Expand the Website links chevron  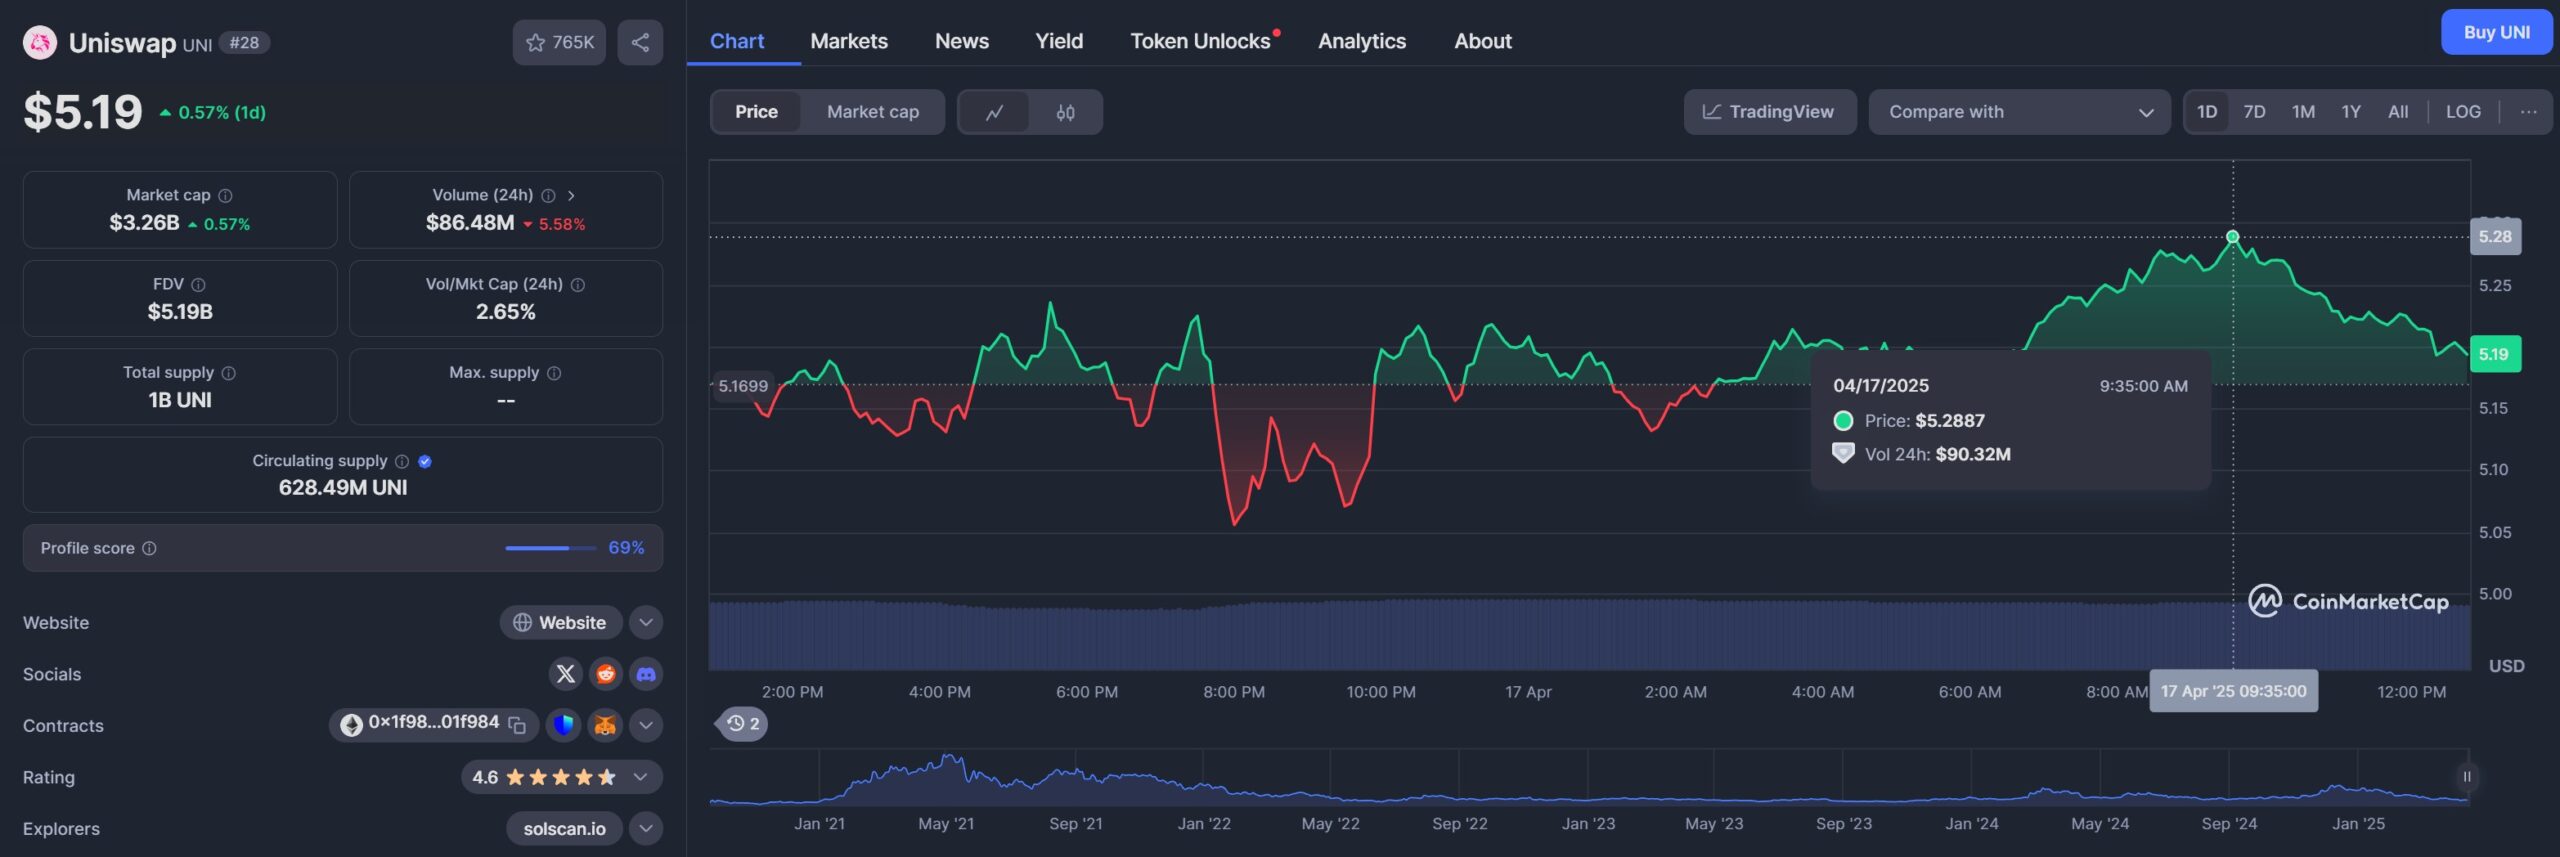[646, 622]
